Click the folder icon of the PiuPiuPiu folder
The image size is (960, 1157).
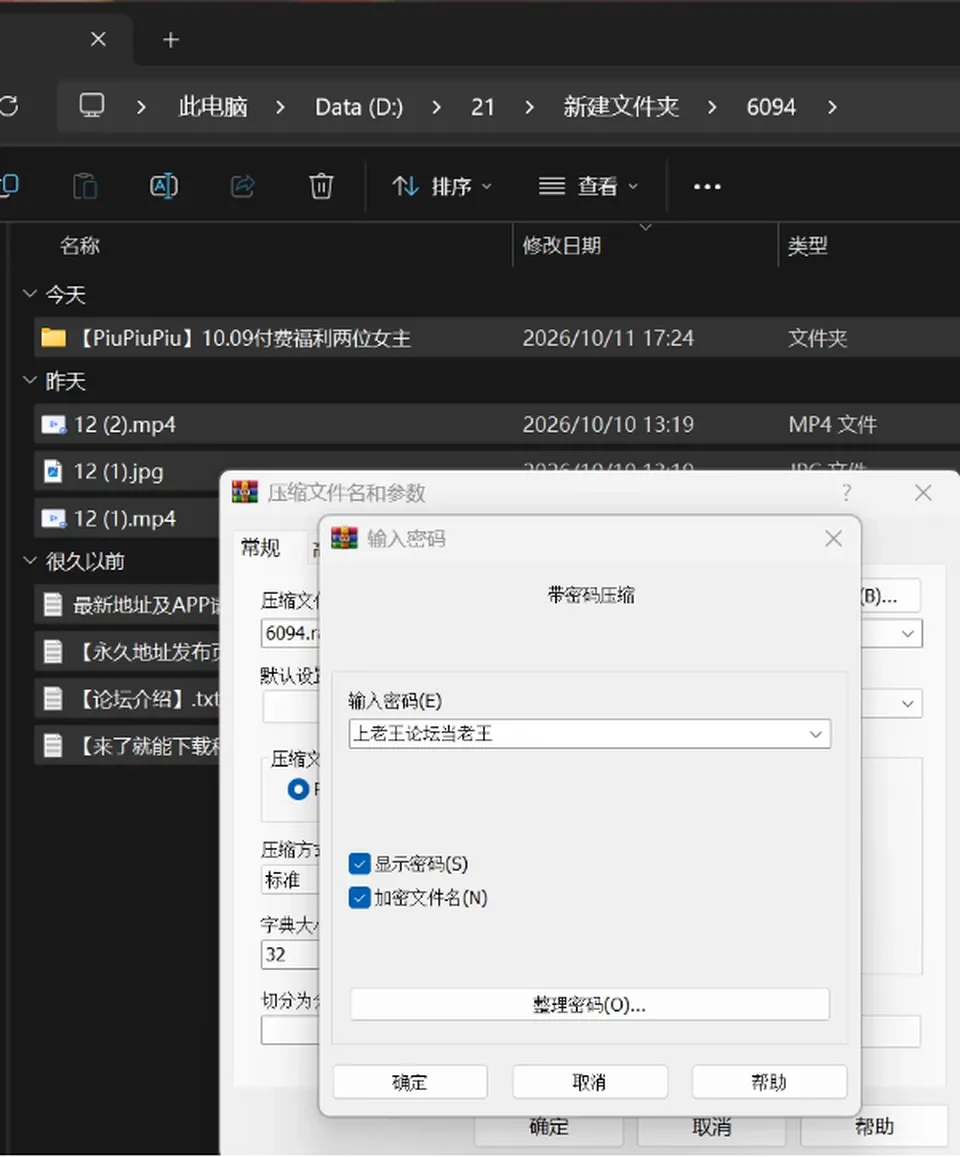53,338
